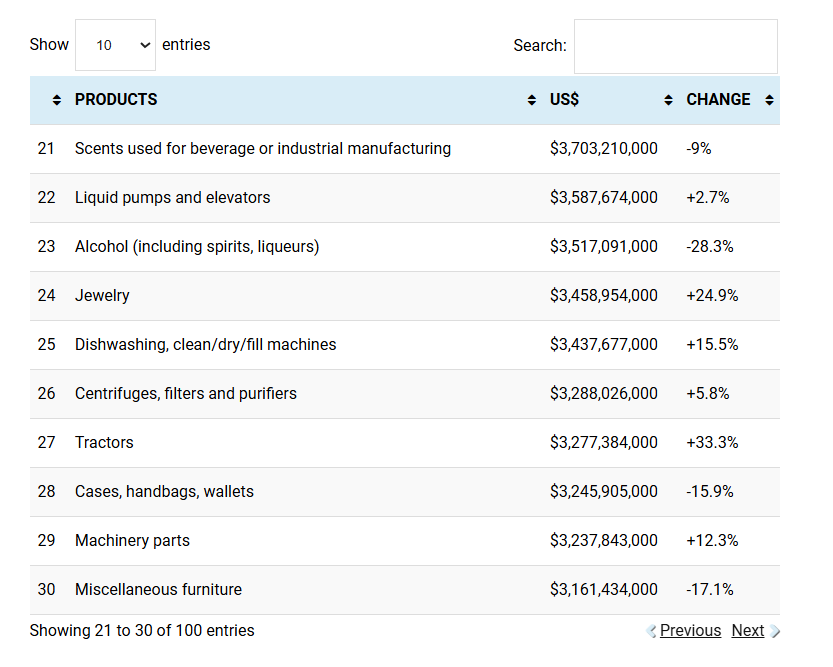
Task: Click the +2.7% change value
Action: [x=708, y=198]
